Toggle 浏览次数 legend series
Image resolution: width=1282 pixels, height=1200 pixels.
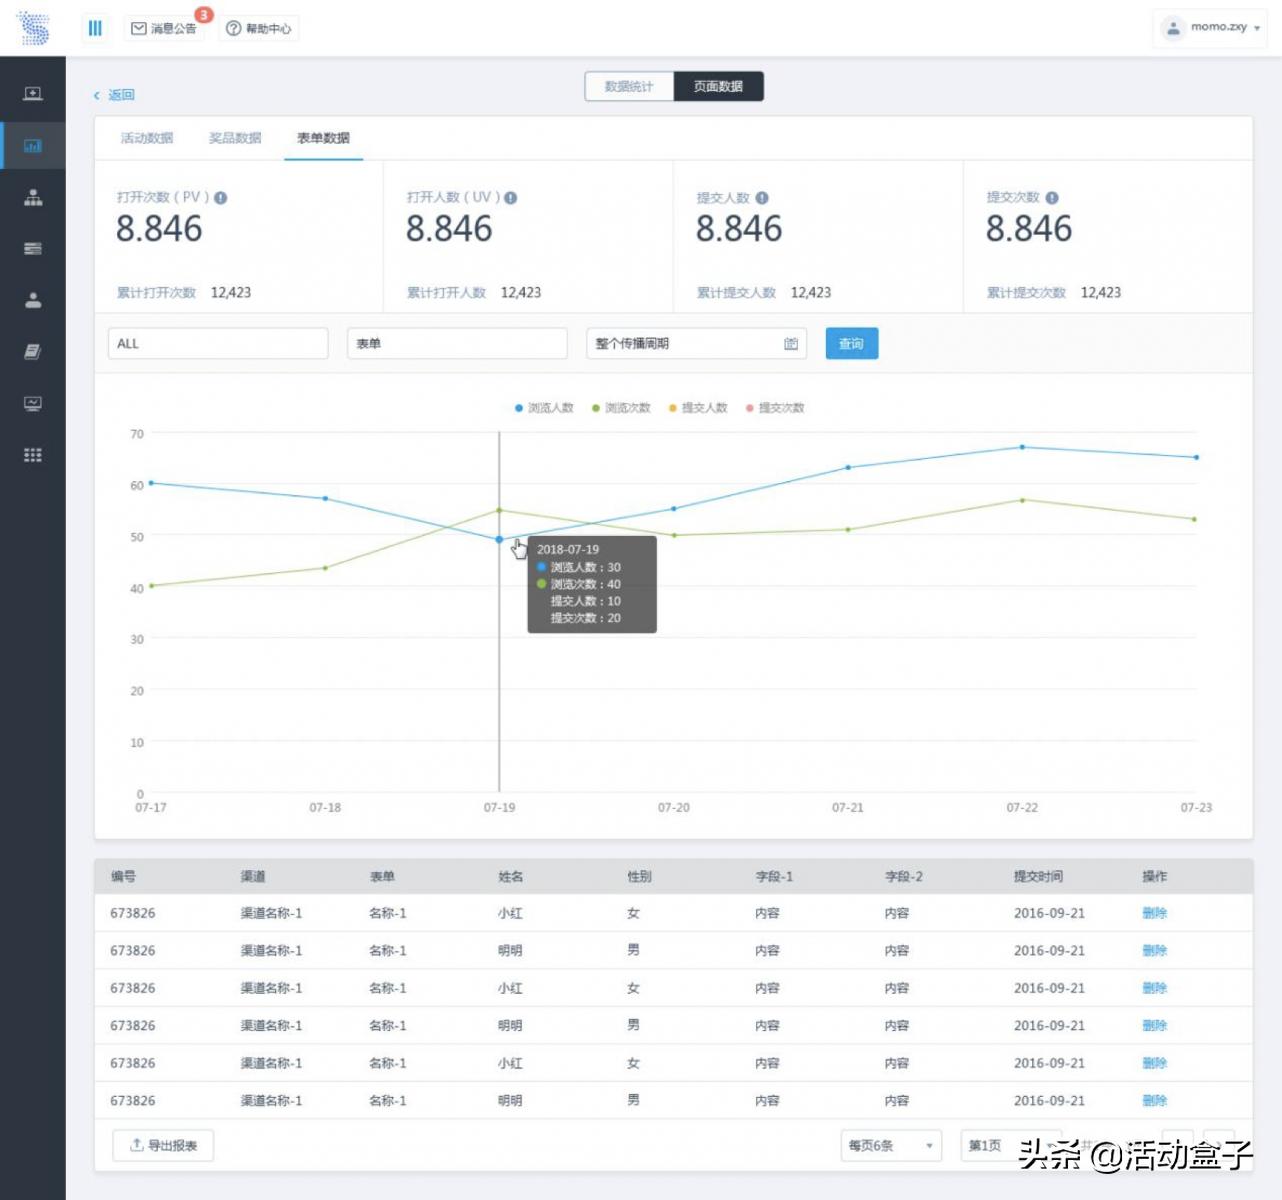621,408
